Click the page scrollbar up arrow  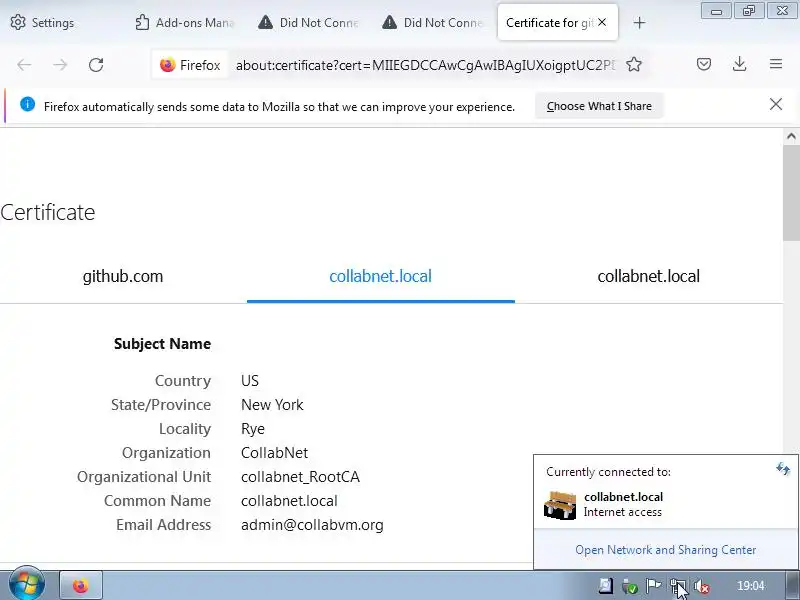point(791,136)
